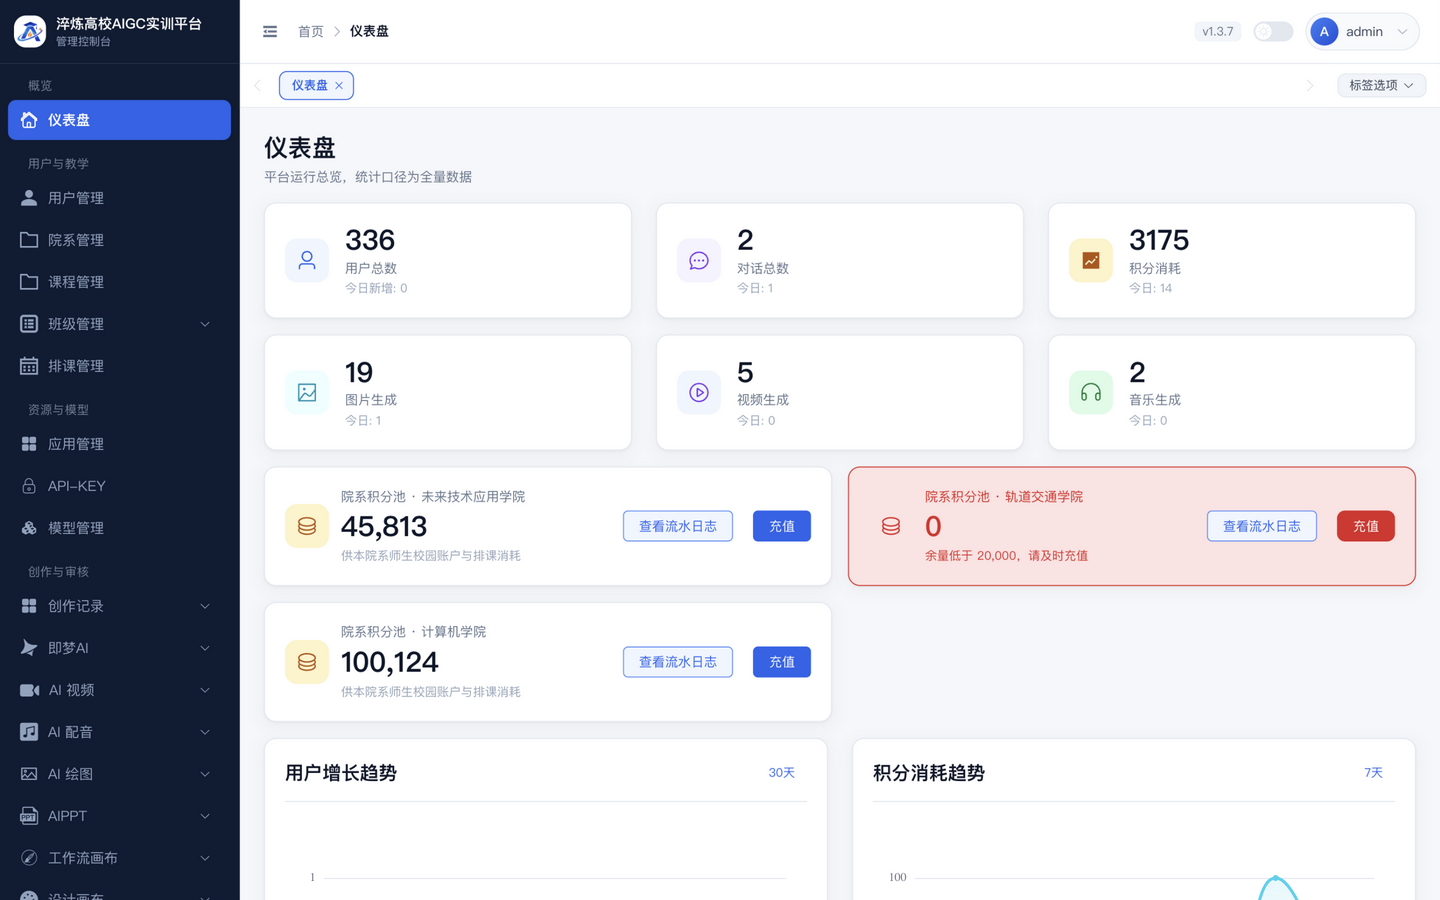
Task: Expand 班级管理 in the sidebar
Action: pos(119,324)
